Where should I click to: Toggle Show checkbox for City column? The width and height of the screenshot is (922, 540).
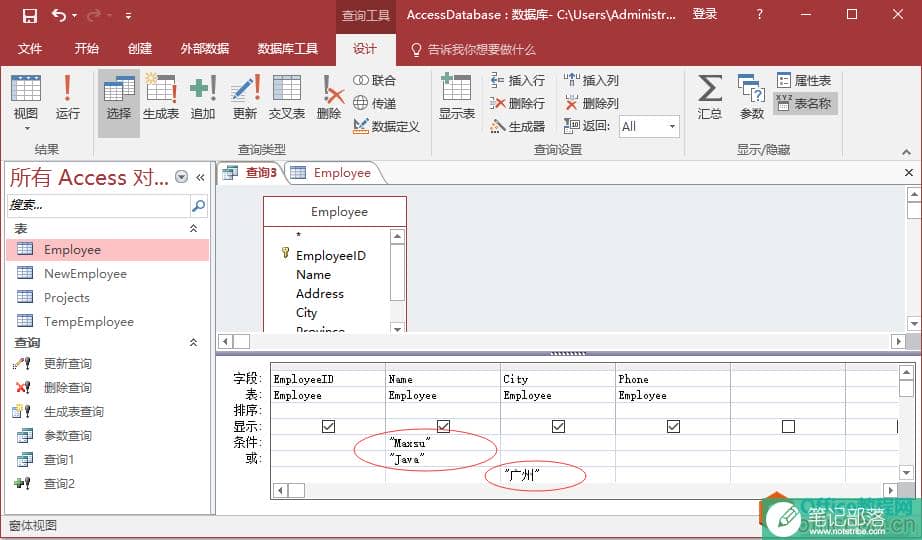(x=559, y=426)
